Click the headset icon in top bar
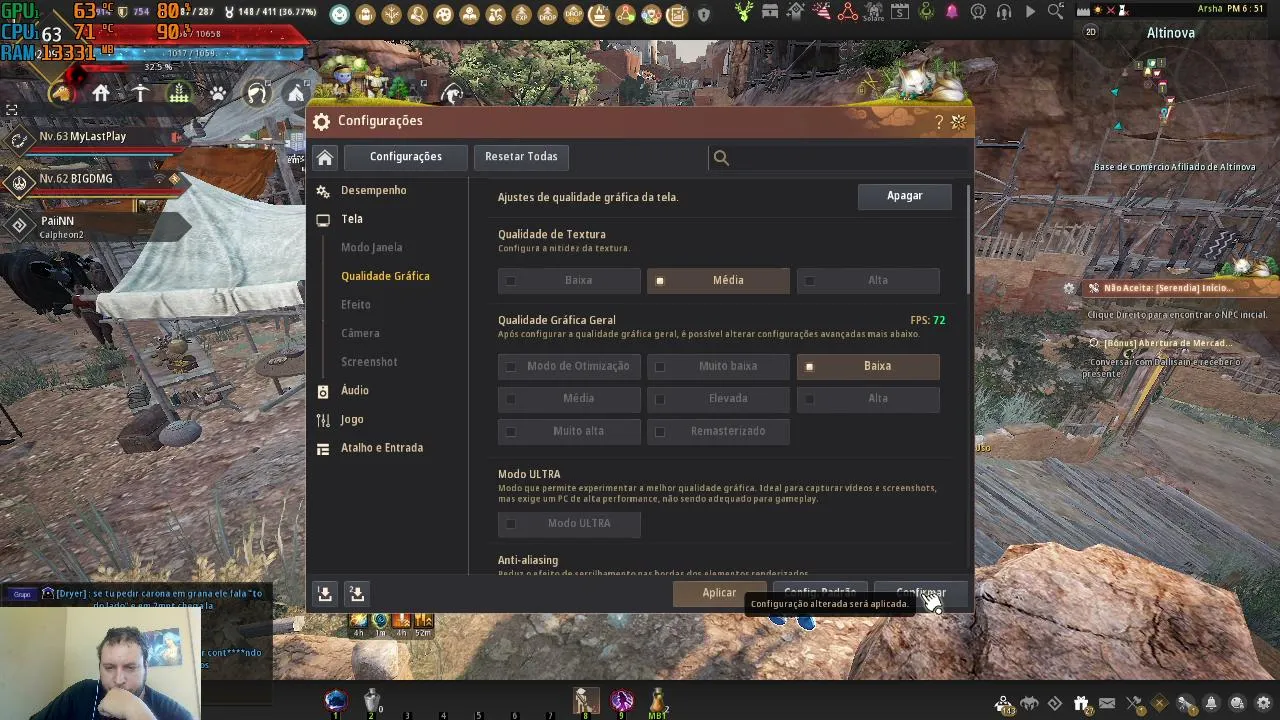Image resolution: width=1280 pixels, height=720 pixels. pos(1004,13)
